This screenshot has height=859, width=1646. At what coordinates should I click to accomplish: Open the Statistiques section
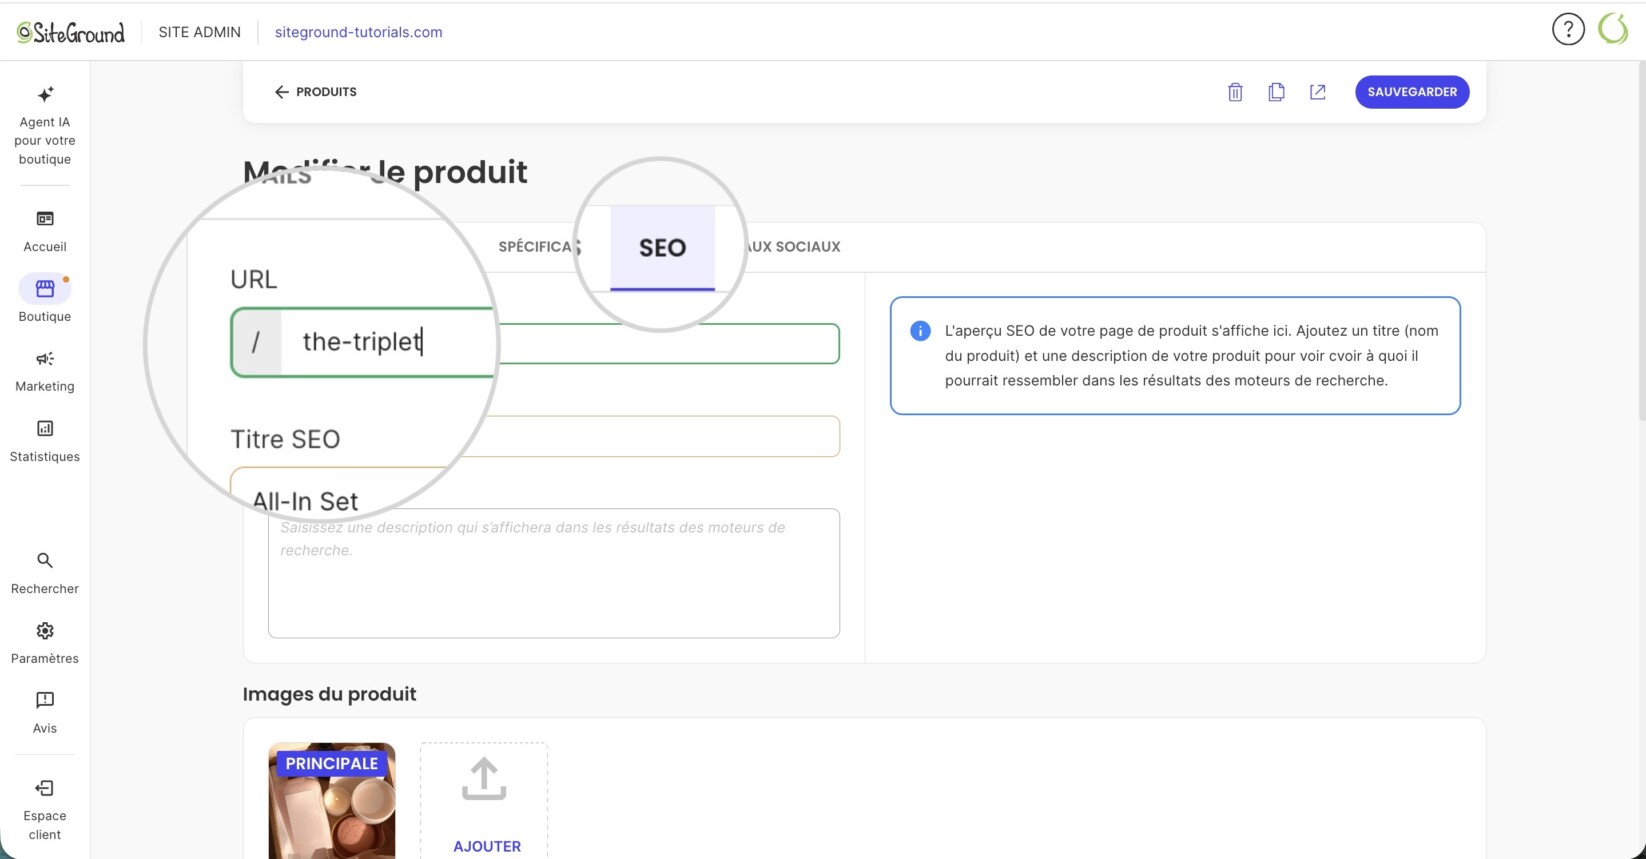[45, 441]
